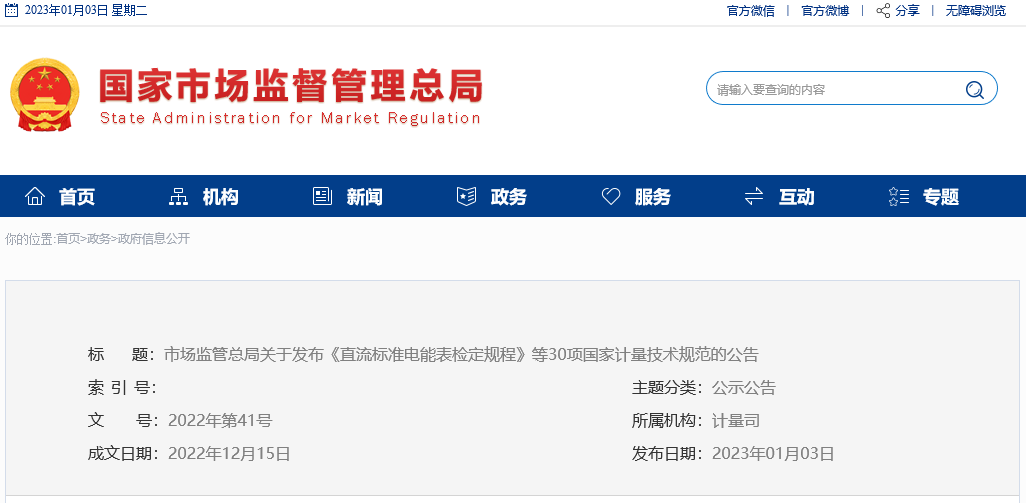The image size is (1026, 503).
Task: Click the search magnifier icon
Action: [974, 89]
